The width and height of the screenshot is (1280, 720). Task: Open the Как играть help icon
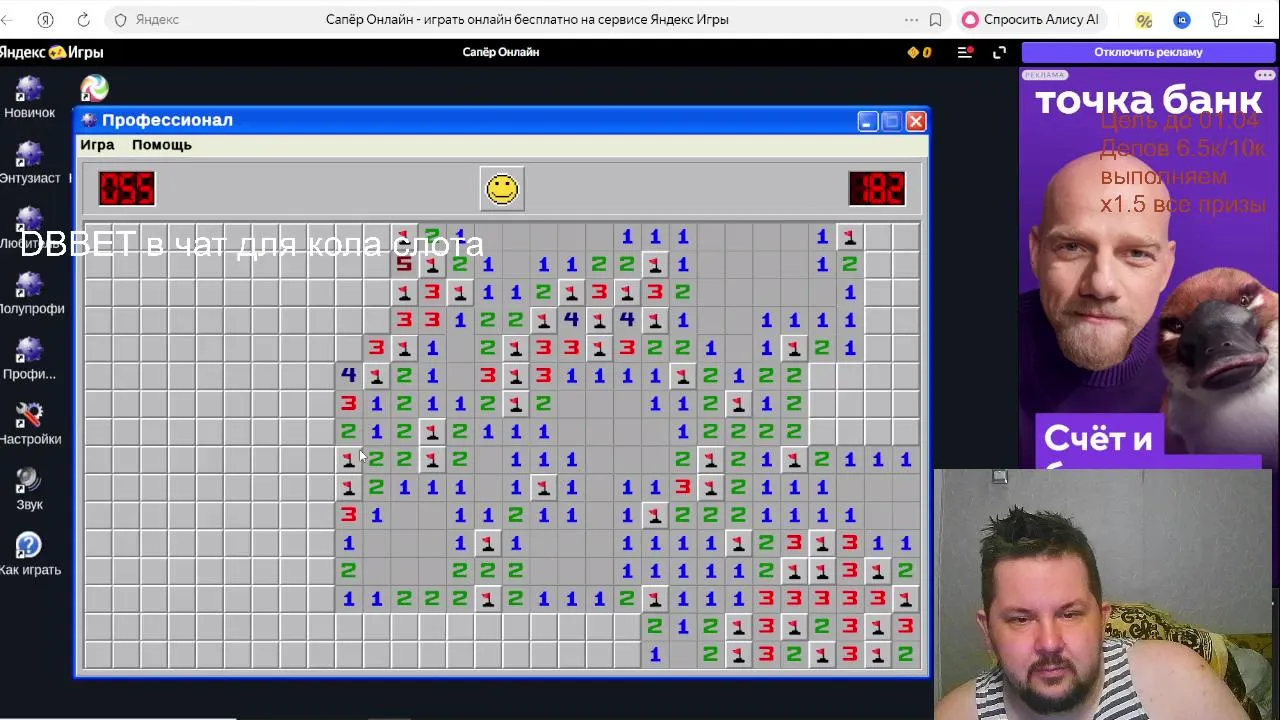point(29,555)
